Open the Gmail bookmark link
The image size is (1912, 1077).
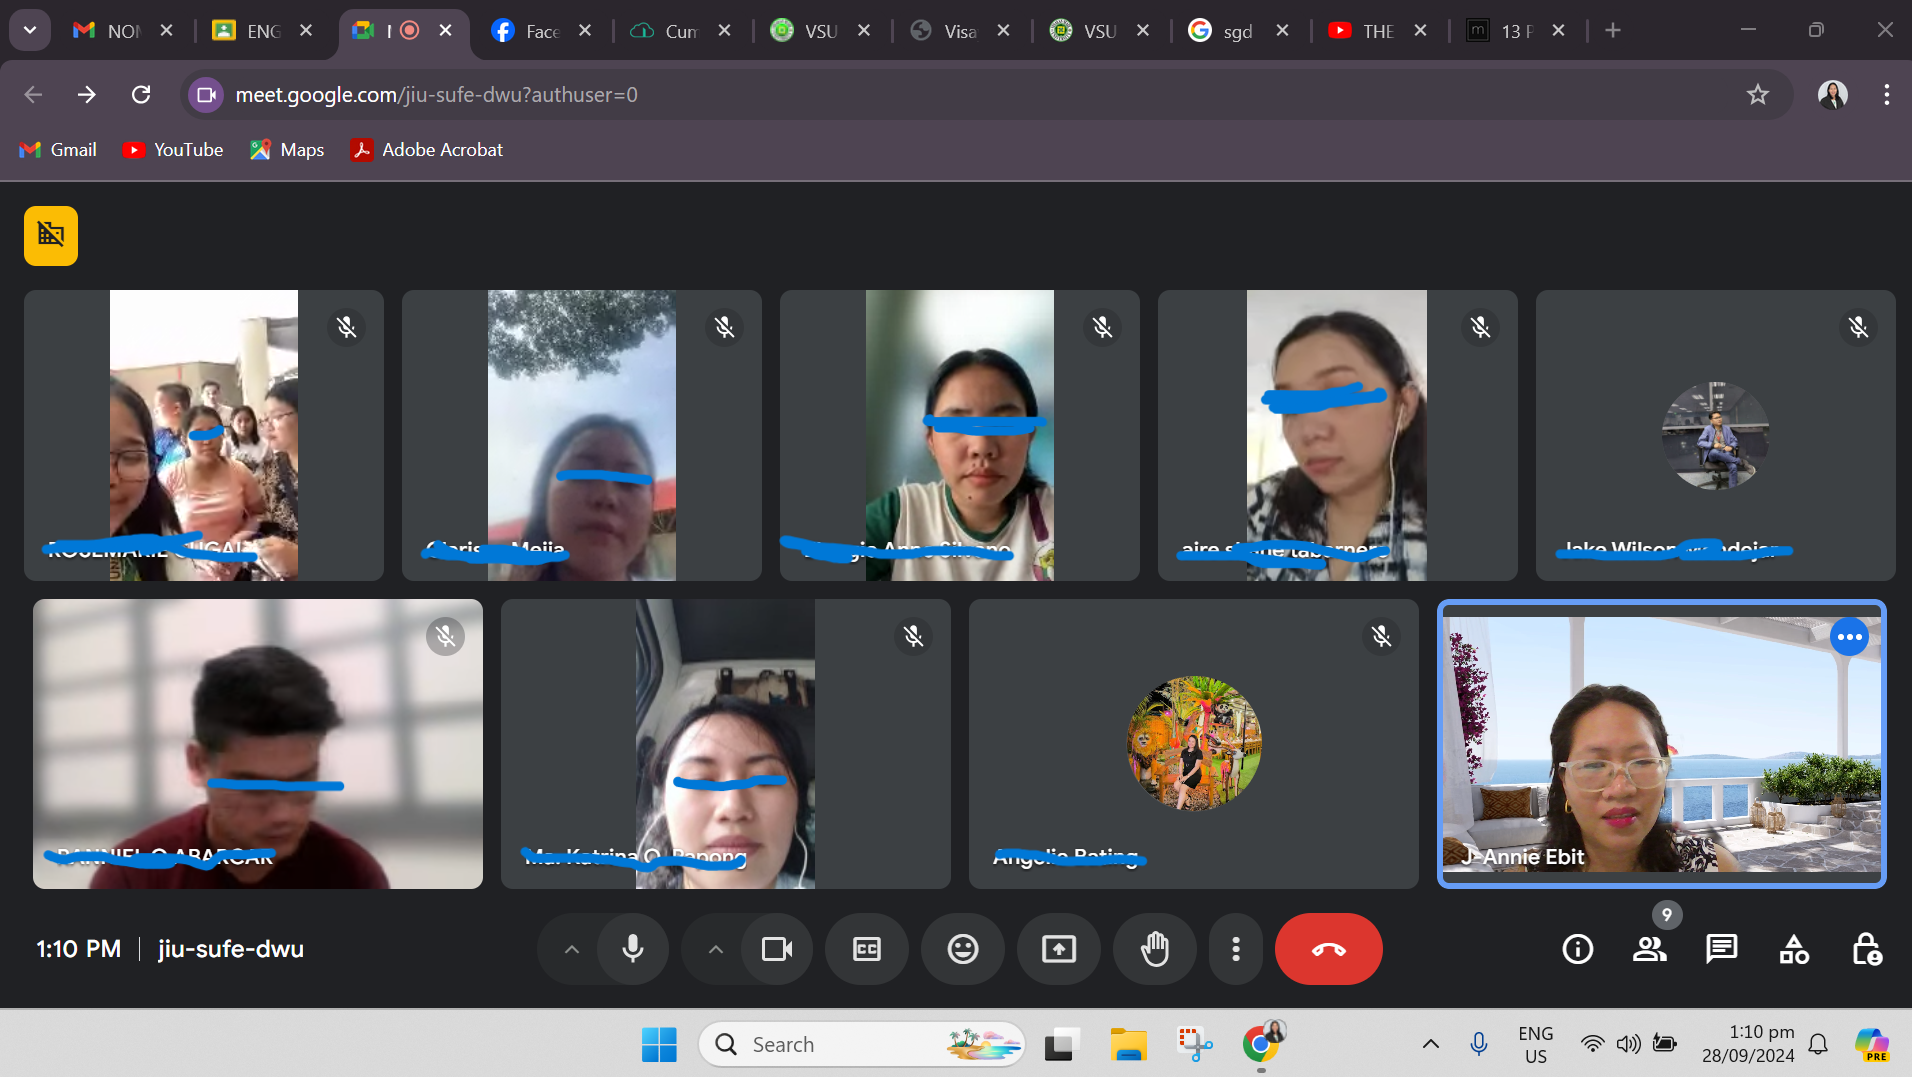coord(59,149)
